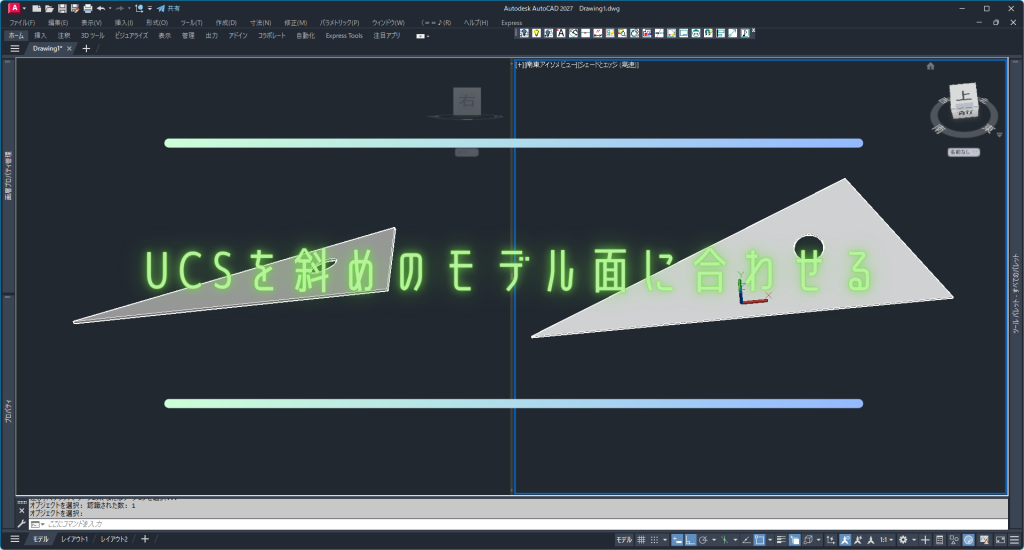Click the Home icon above the ViewCube
This screenshot has height=550, width=1024.
[930, 66]
